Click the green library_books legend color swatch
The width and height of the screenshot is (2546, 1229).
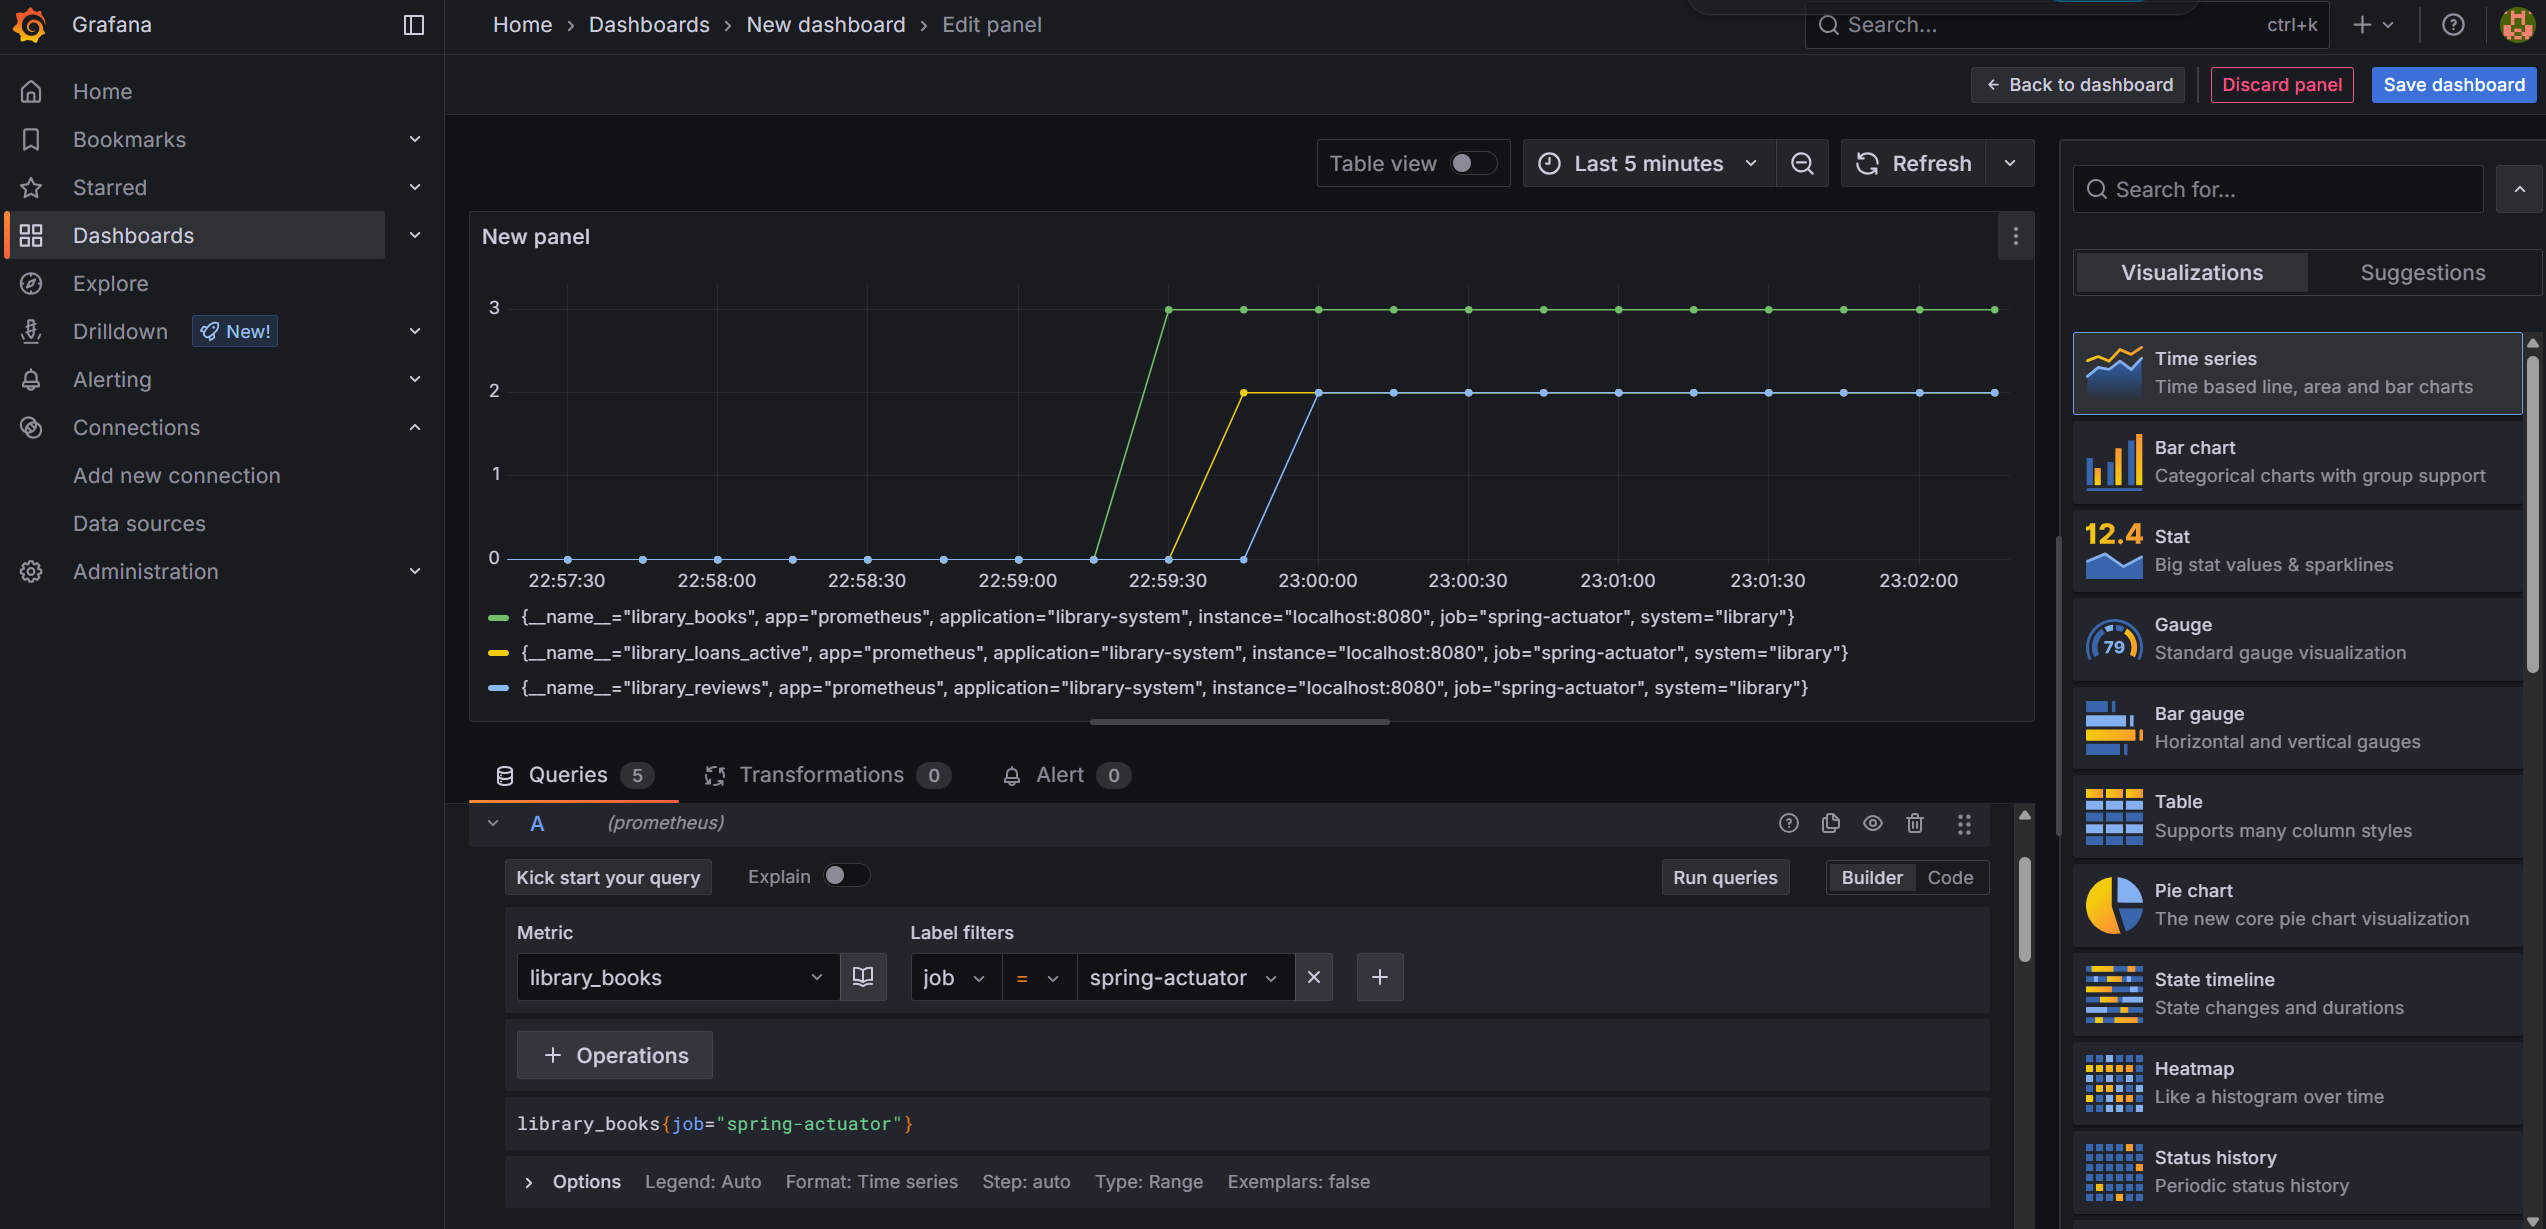click(x=498, y=618)
